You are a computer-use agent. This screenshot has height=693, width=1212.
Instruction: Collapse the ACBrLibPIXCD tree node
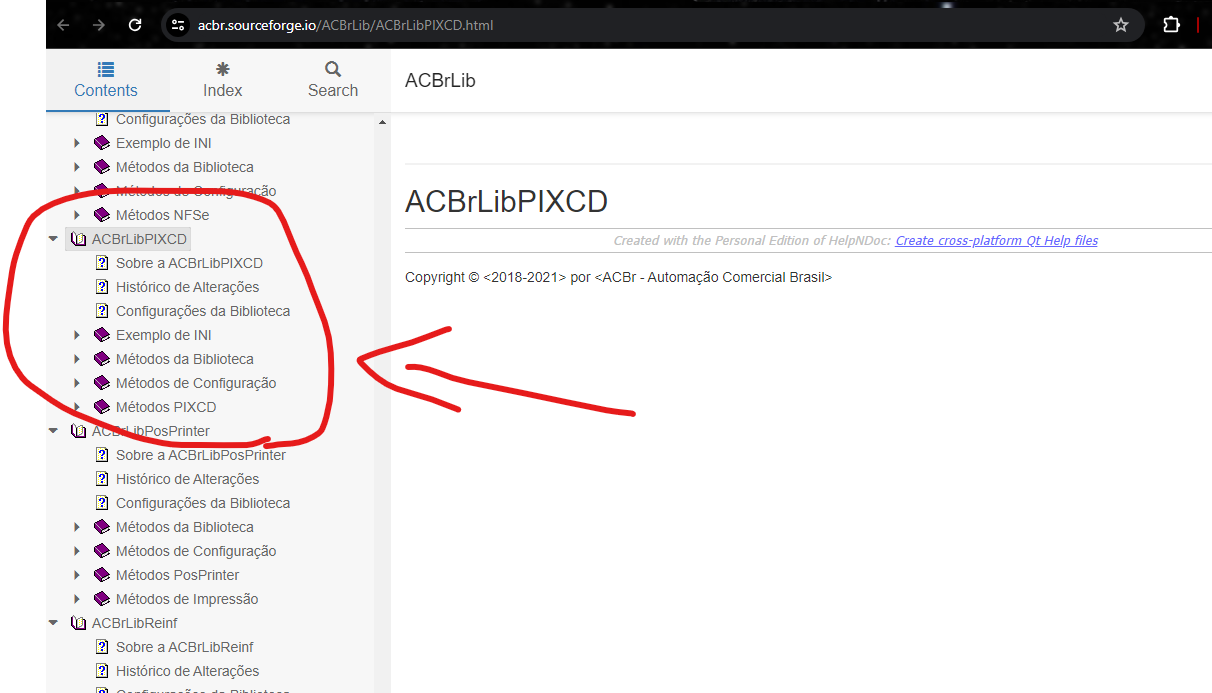coord(53,239)
